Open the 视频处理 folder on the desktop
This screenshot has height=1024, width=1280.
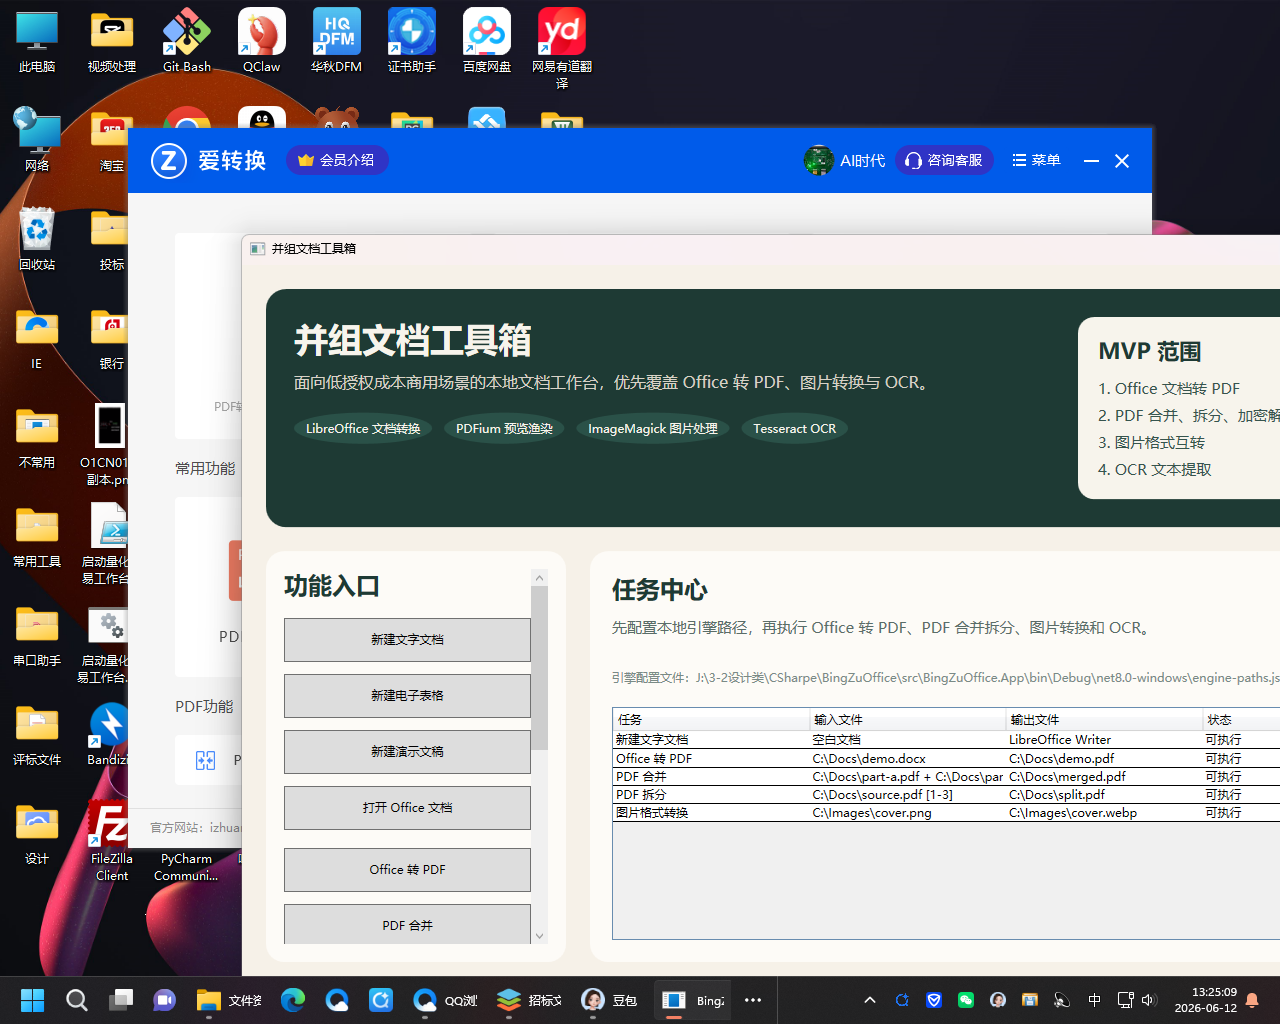112,41
